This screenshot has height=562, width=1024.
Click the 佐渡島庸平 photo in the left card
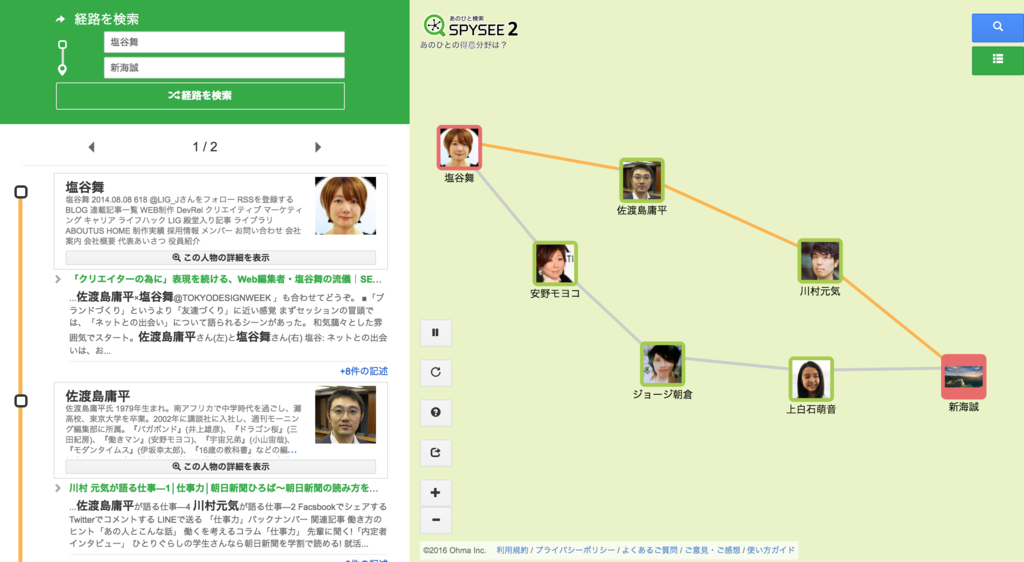coord(345,415)
